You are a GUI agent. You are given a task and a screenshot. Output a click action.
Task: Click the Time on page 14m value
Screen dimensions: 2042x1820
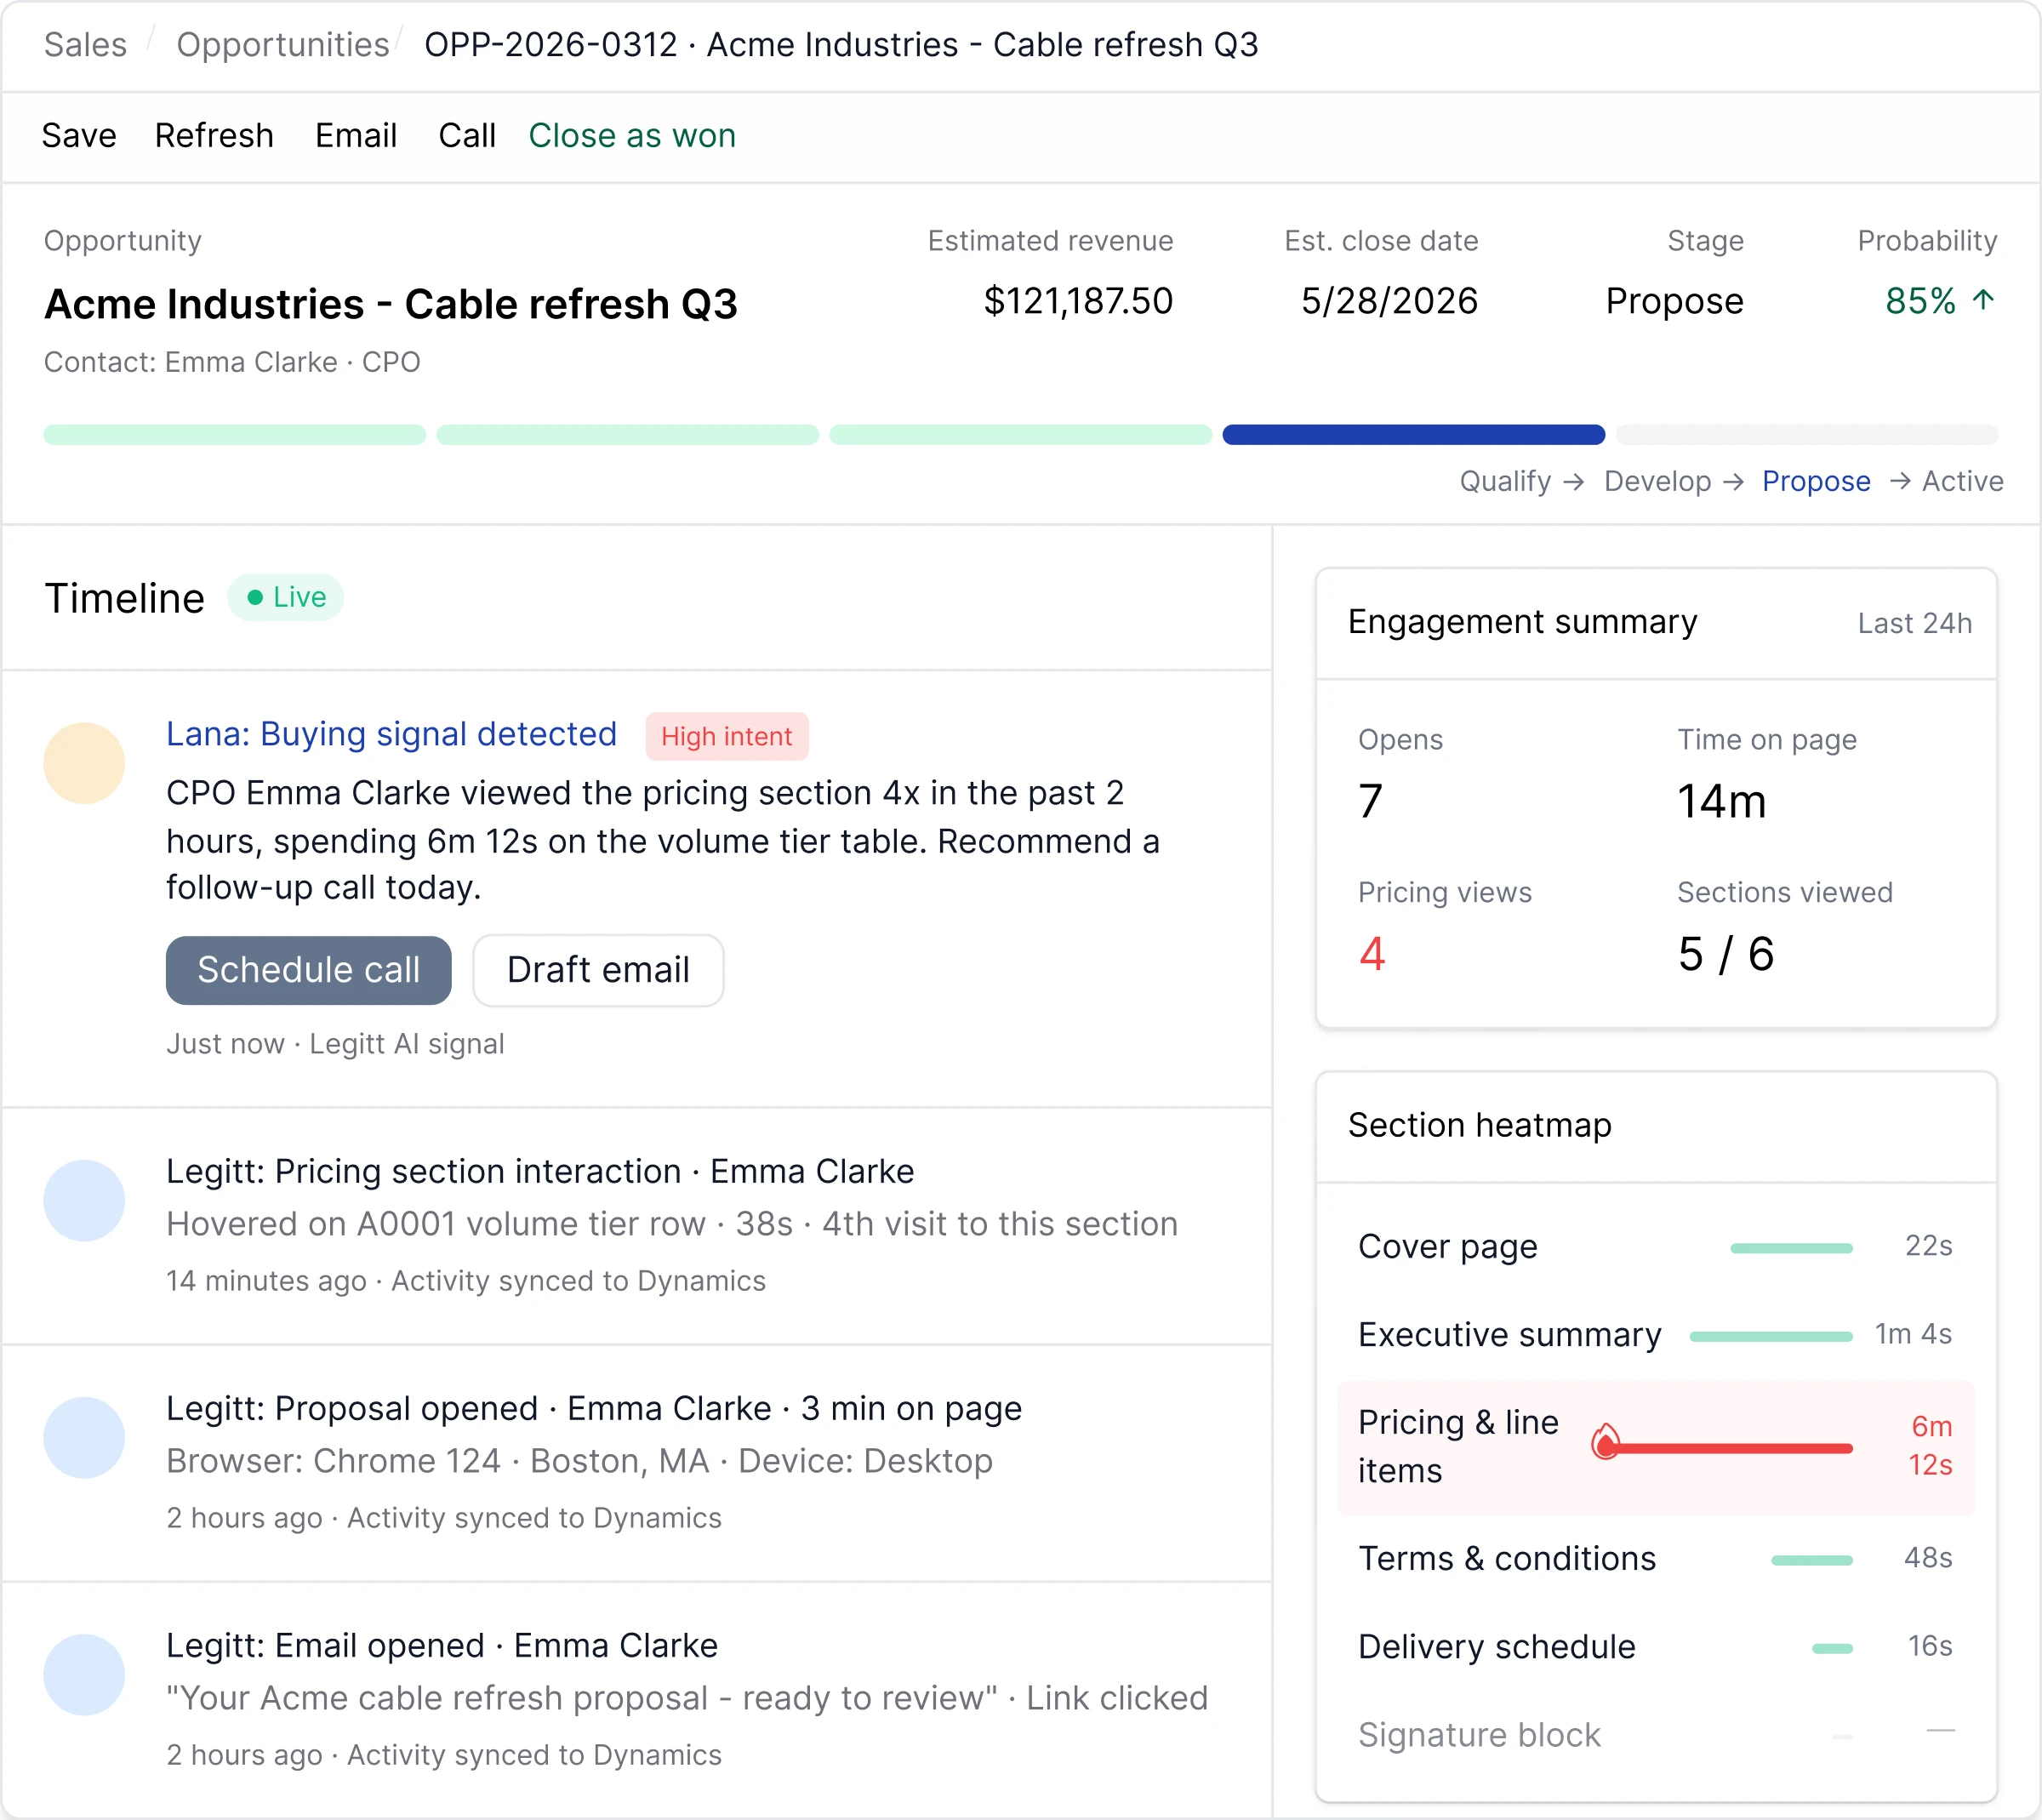pyautogui.click(x=1721, y=801)
